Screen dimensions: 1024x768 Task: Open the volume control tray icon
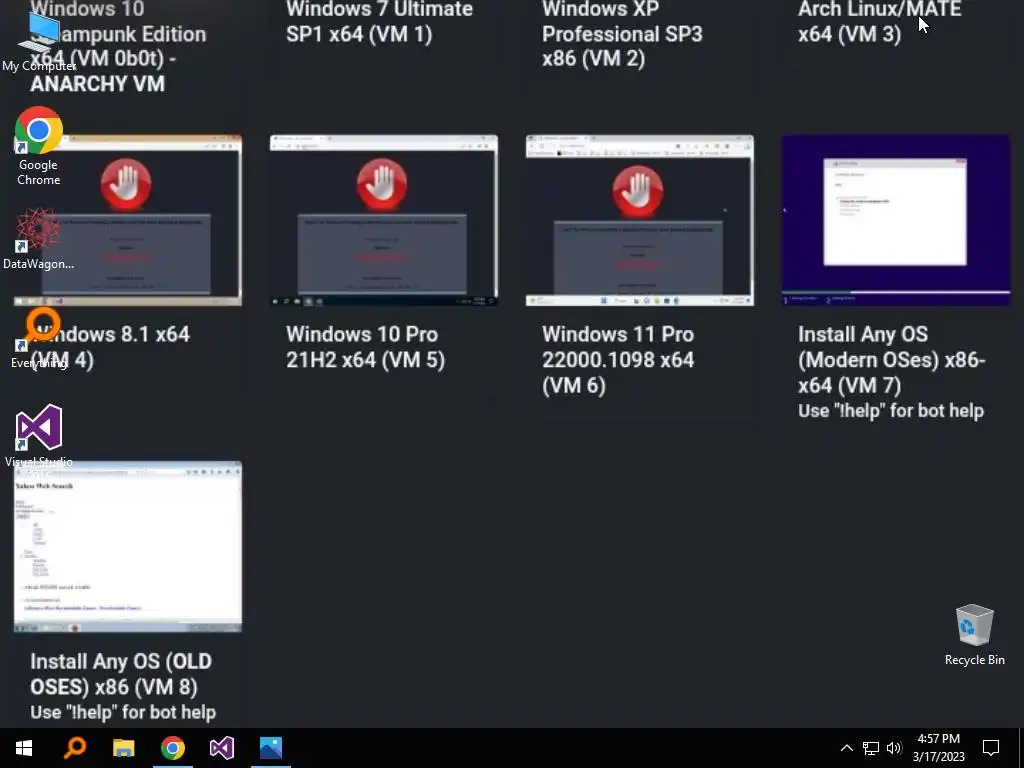pos(894,748)
